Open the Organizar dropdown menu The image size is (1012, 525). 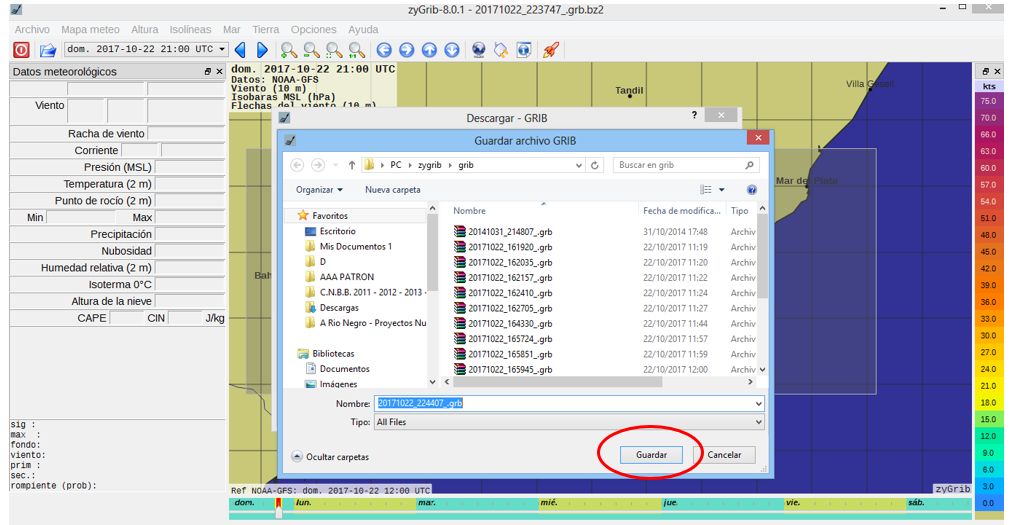319,190
